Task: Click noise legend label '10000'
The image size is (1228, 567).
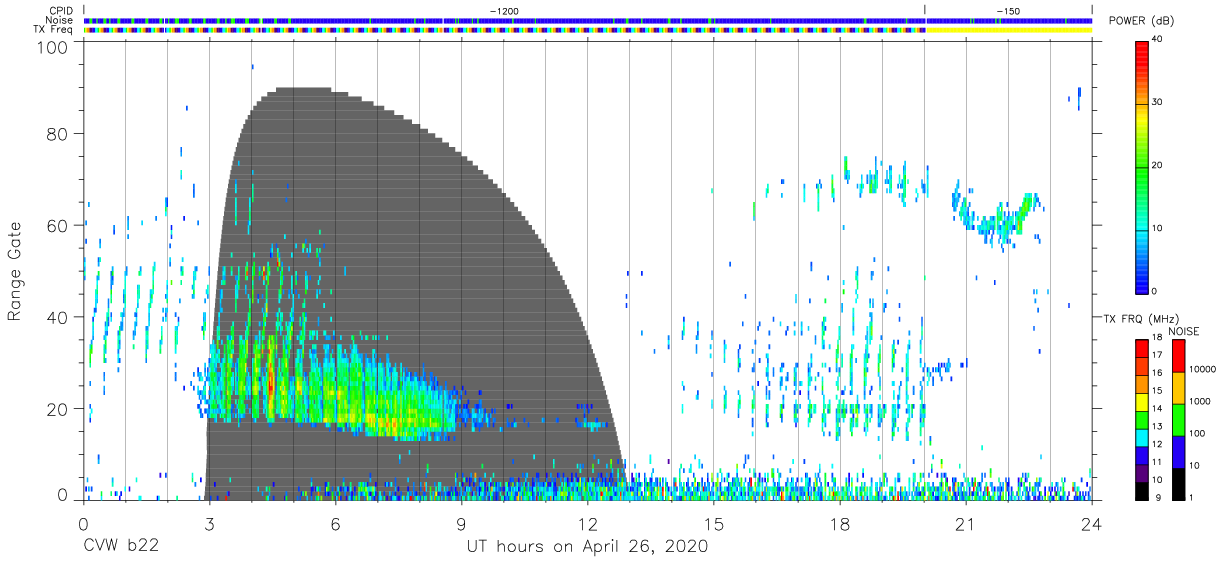Action: point(1203,369)
